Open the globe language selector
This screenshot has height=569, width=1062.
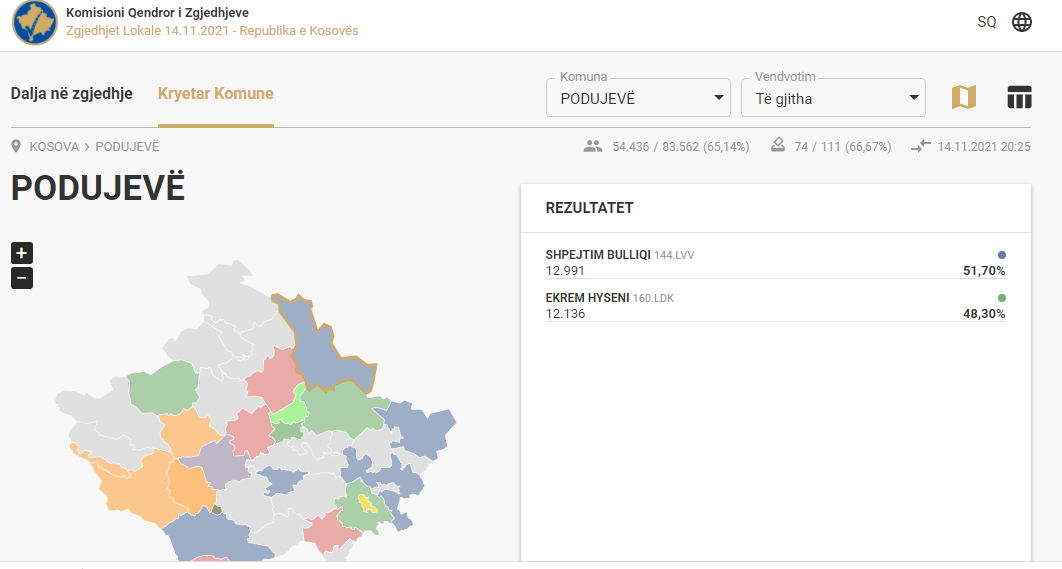pos(1021,22)
